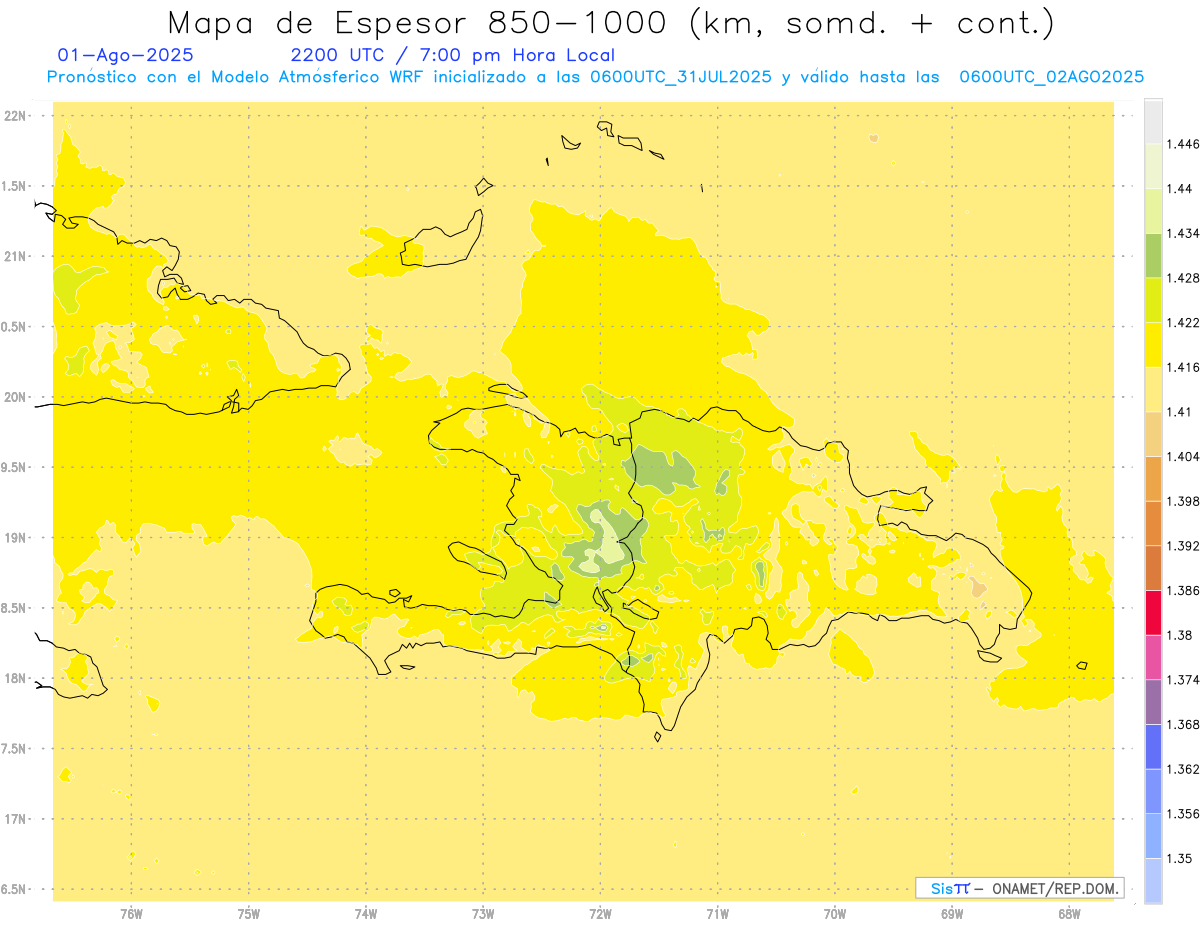Click the latitude label 18N
The image size is (1200, 927).
(15, 679)
